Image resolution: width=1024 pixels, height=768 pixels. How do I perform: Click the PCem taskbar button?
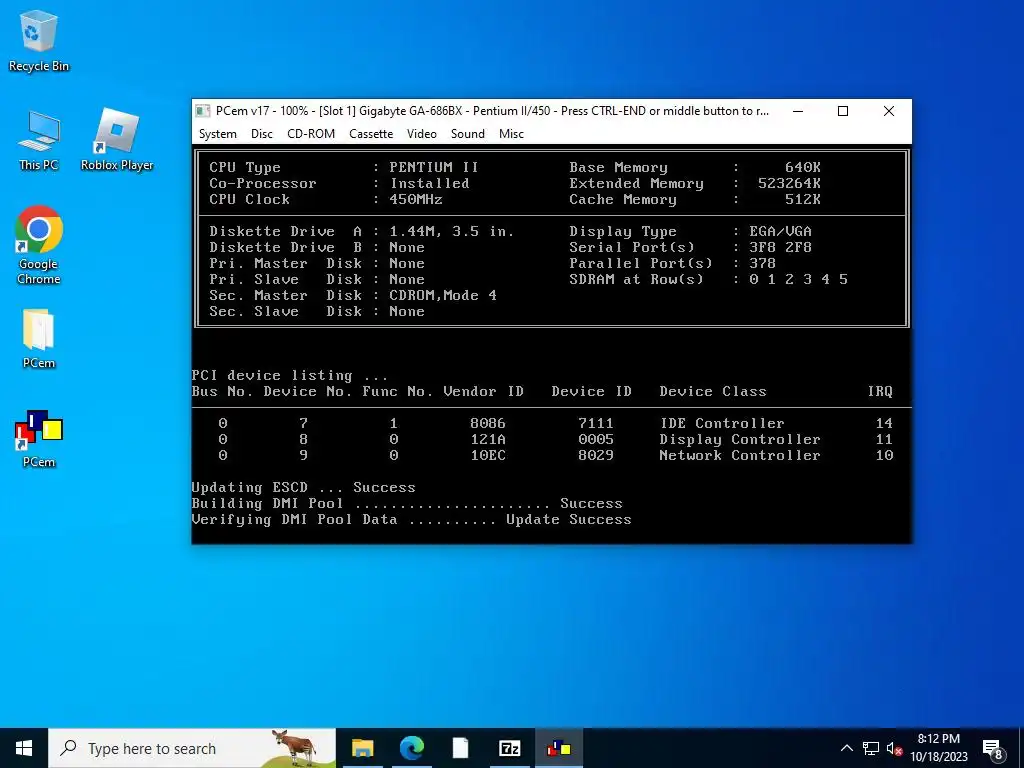click(x=559, y=748)
